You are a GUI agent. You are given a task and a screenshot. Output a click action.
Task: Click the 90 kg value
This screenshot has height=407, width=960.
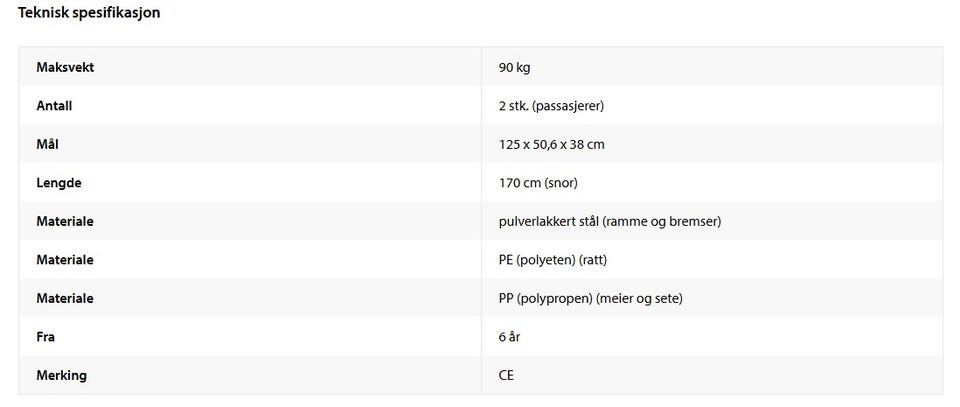coord(514,68)
